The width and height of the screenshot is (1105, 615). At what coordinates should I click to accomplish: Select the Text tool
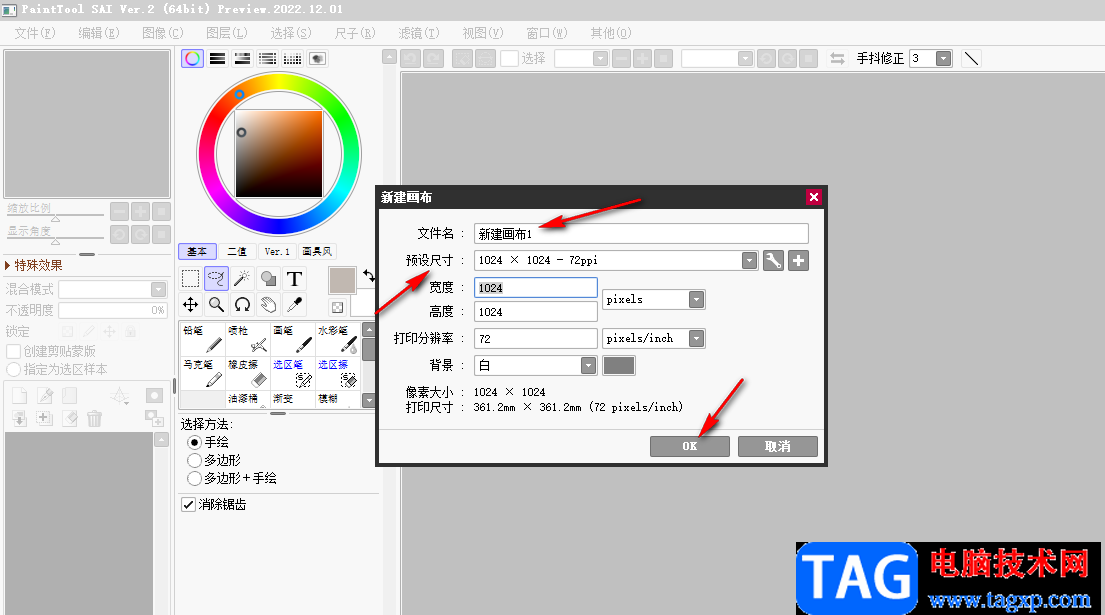point(295,279)
